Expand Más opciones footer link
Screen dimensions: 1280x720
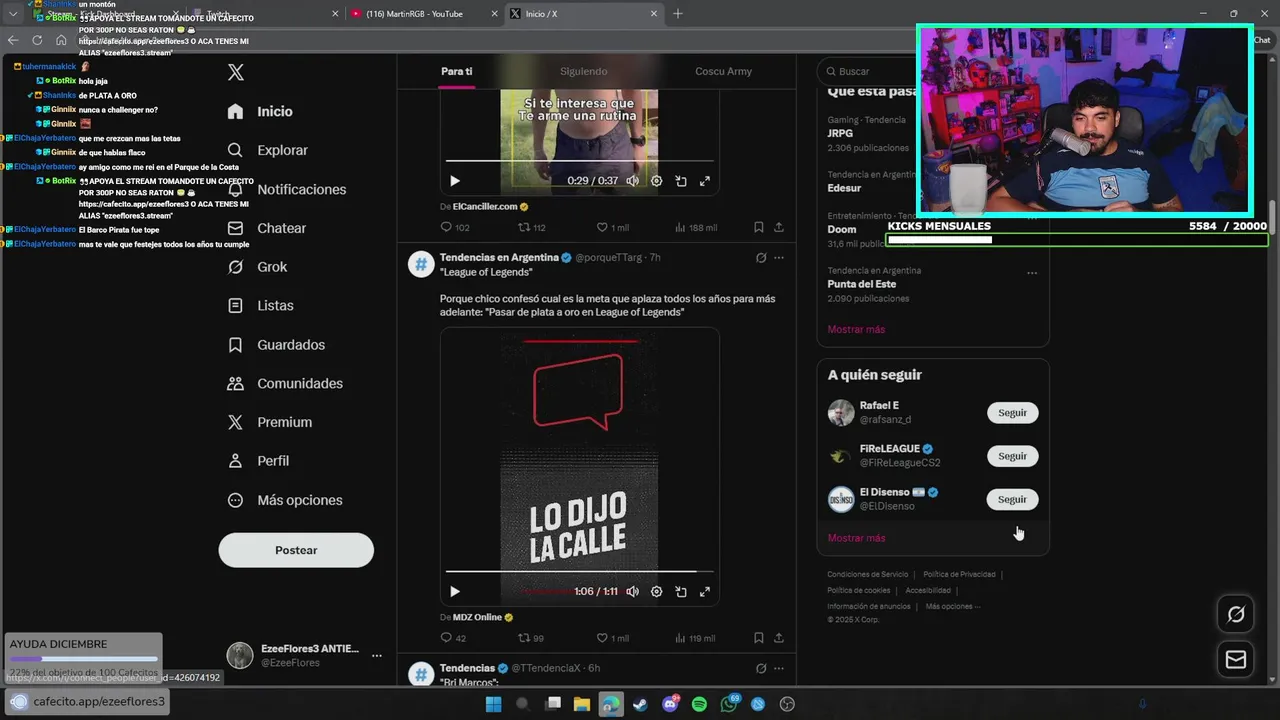952,606
